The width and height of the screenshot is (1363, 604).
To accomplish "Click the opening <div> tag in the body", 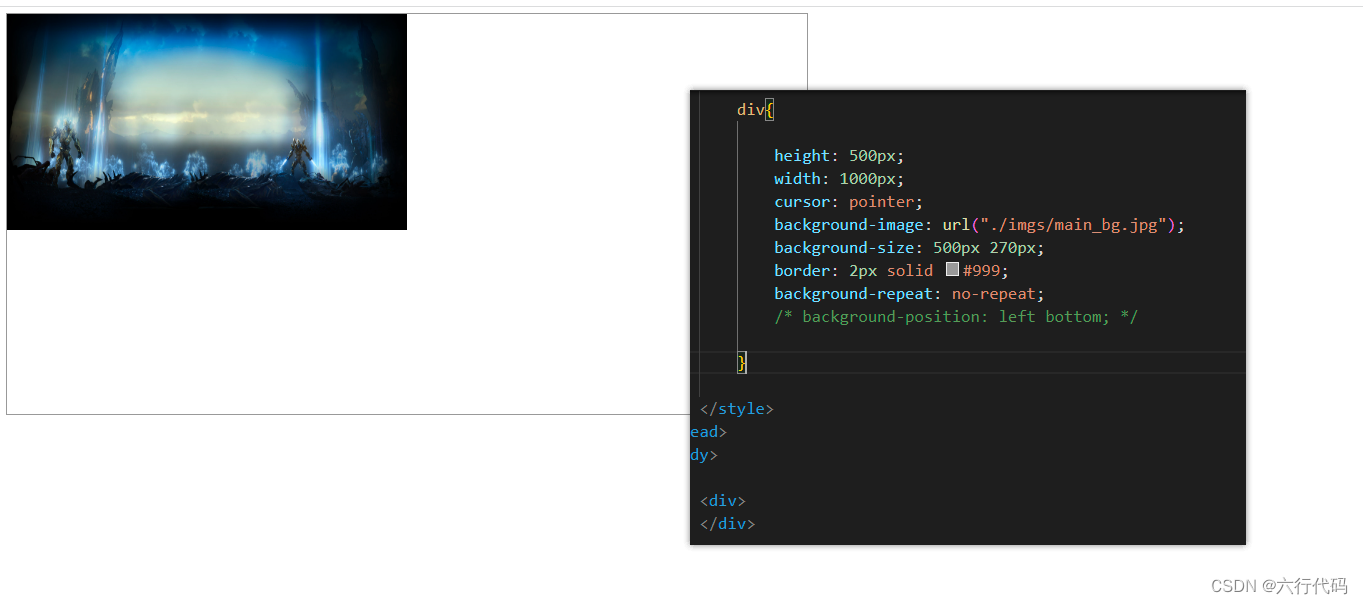I will pos(723,500).
